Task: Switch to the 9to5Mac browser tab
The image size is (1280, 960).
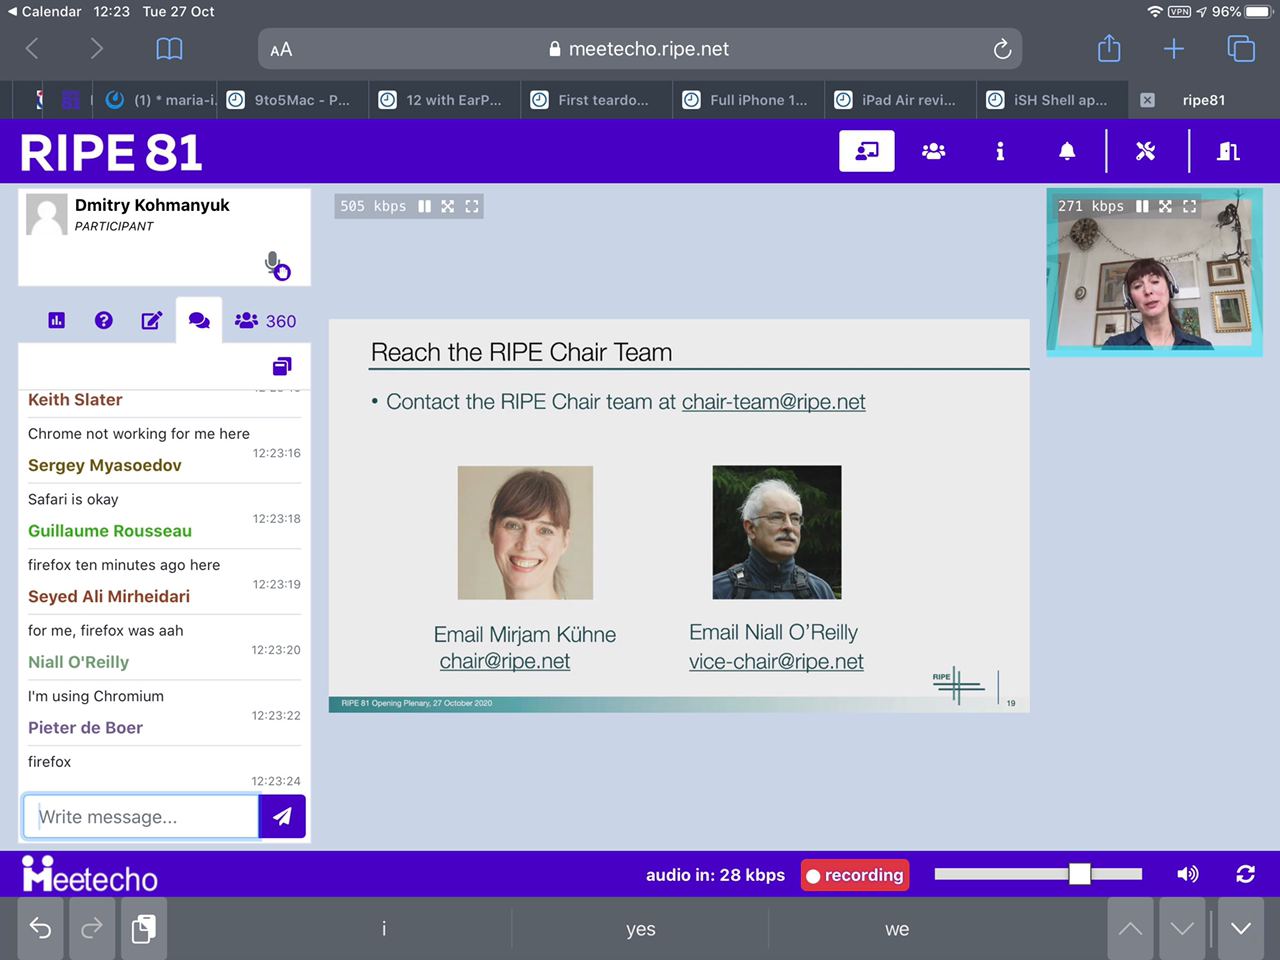Action: coord(294,100)
